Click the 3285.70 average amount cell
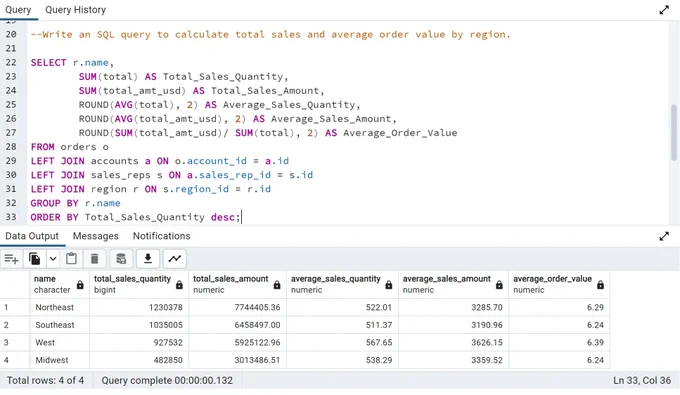The width and height of the screenshot is (680, 395). (454, 307)
